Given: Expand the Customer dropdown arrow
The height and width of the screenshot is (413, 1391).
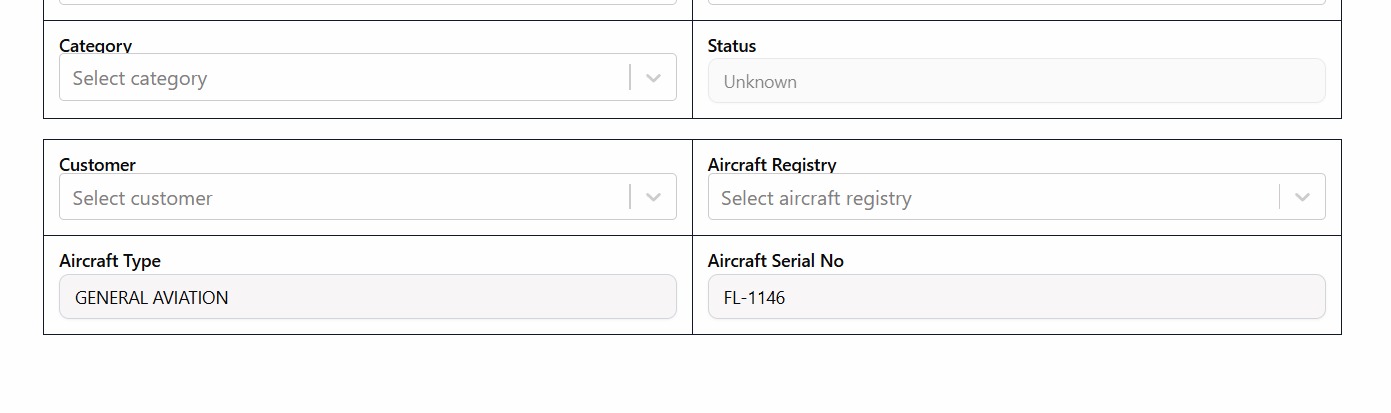Looking at the screenshot, I should click(x=653, y=198).
